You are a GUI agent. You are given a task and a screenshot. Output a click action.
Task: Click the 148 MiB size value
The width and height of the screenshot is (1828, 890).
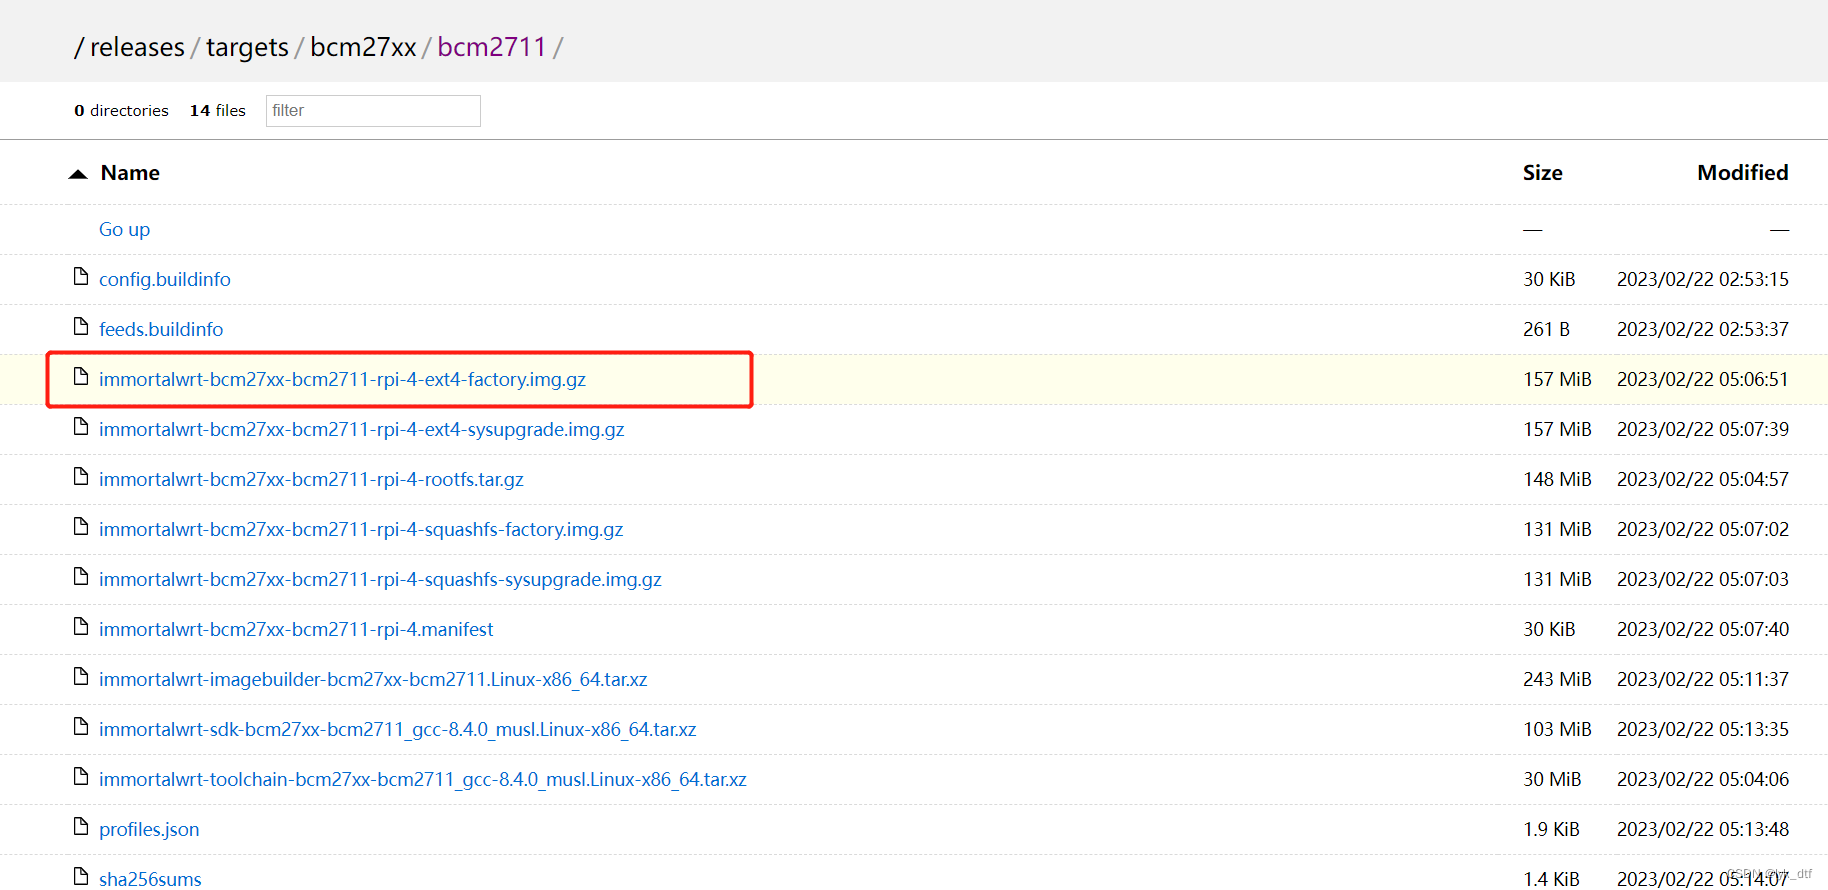[x=1557, y=479]
